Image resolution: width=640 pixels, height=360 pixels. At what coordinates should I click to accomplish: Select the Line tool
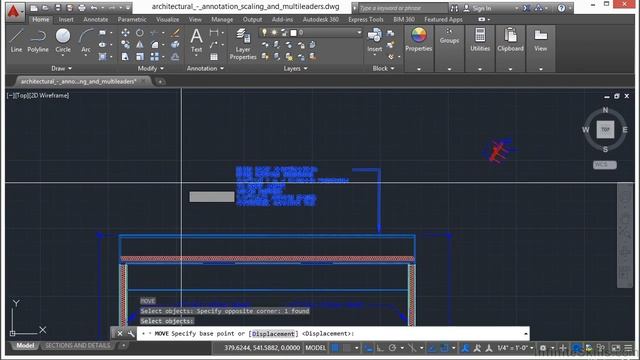16,40
